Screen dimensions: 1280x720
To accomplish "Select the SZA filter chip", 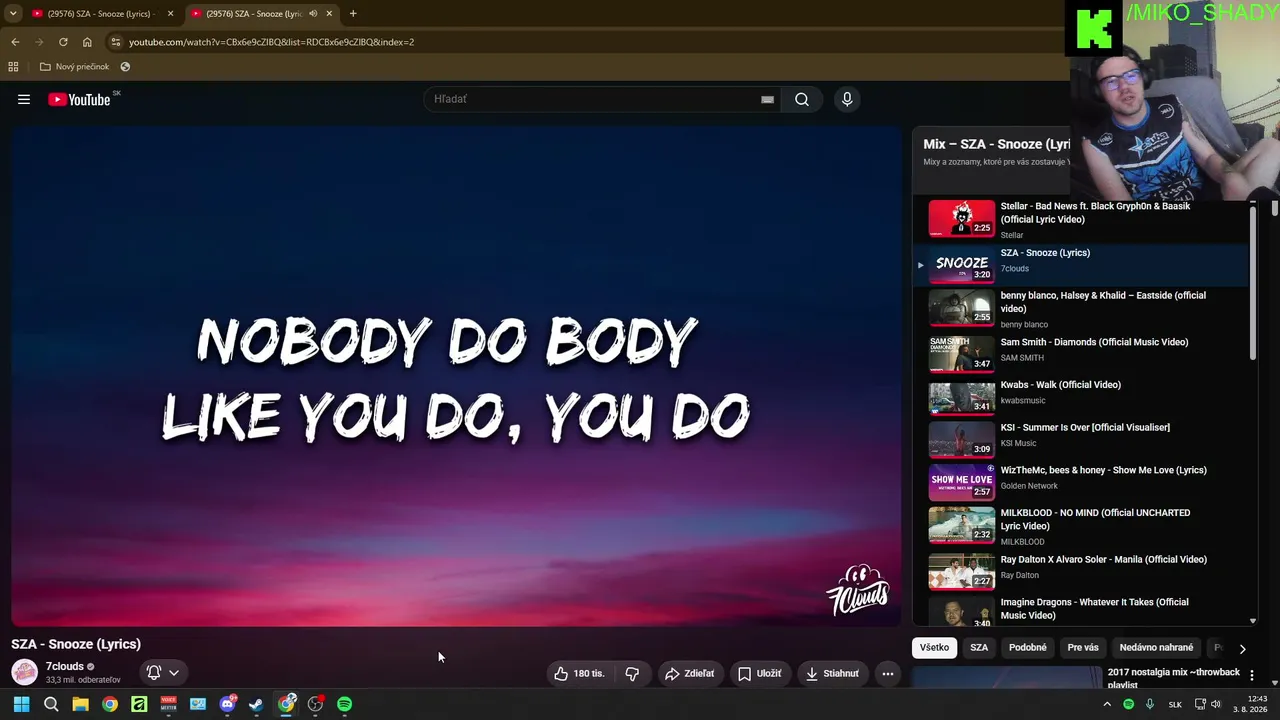I will point(979,647).
